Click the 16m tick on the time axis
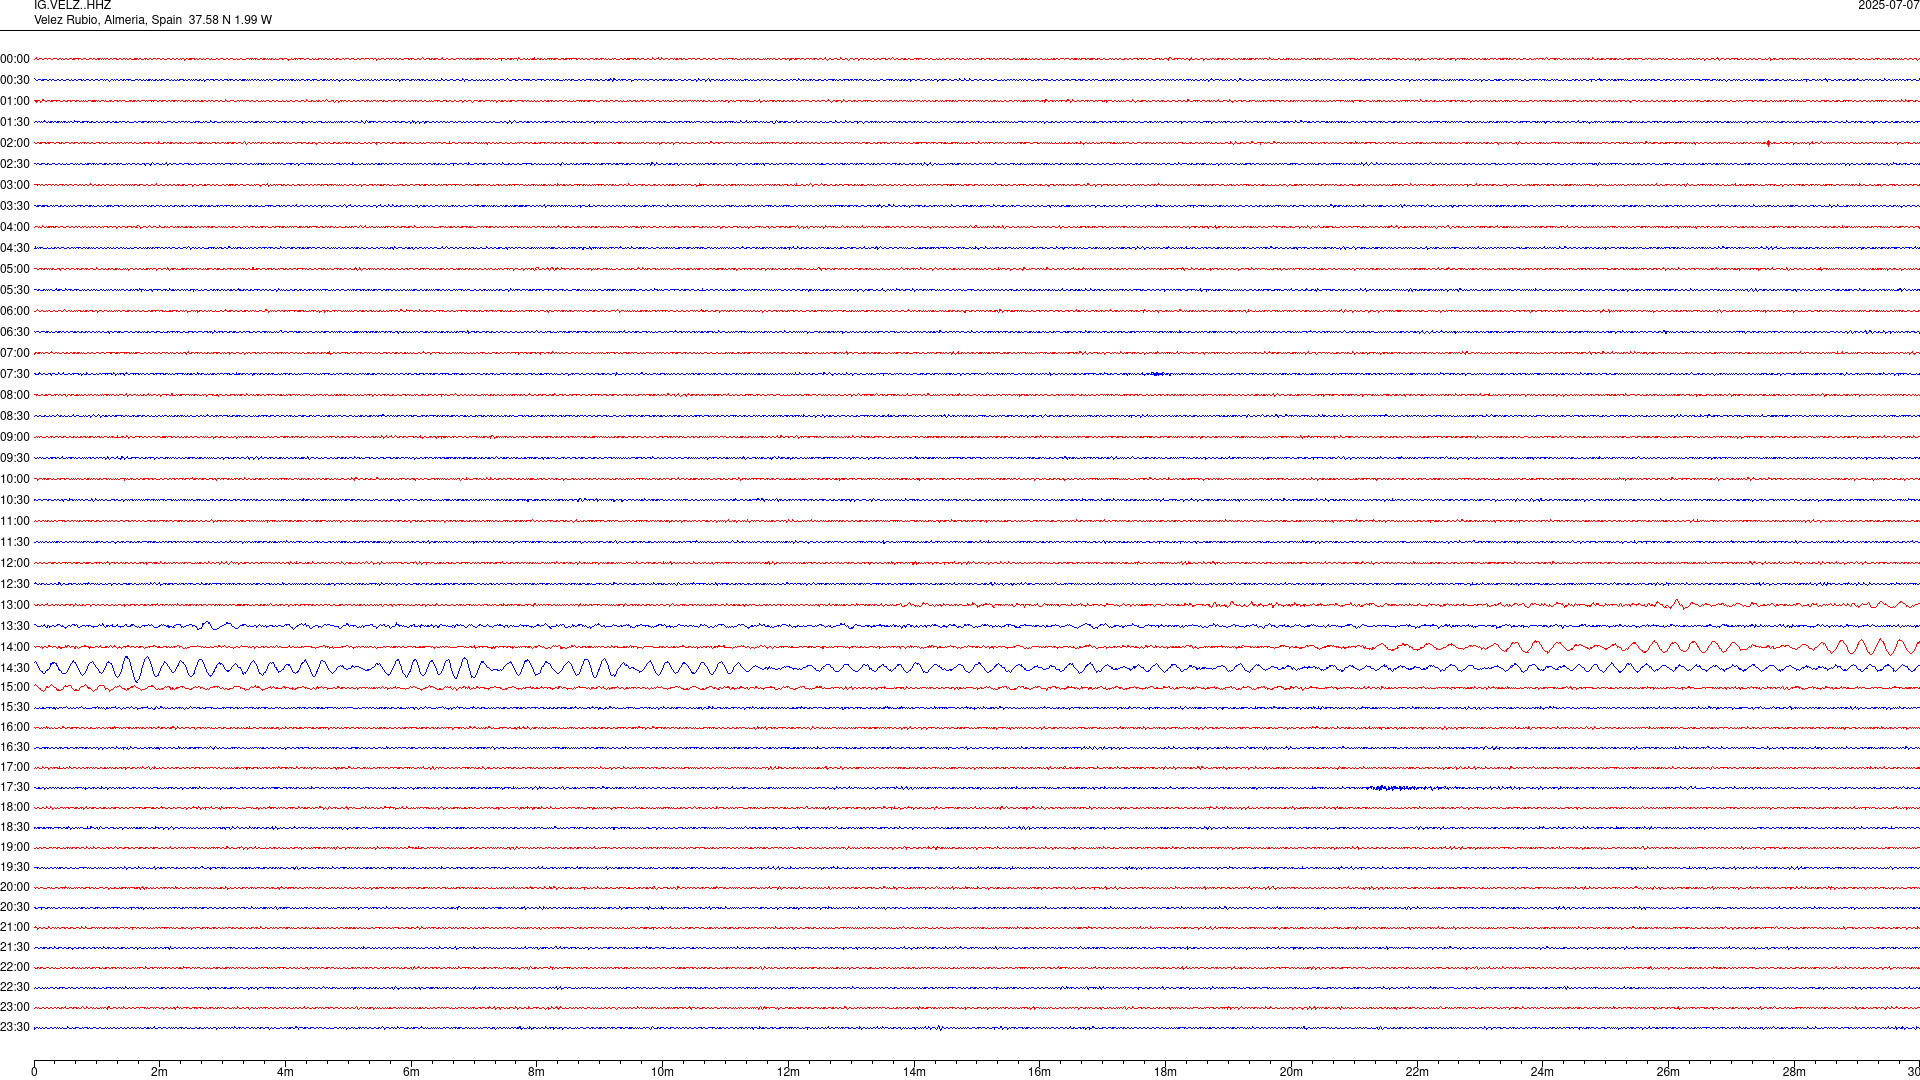Image resolution: width=1920 pixels, height=1080 pixels. [x=1040, y=1072]
